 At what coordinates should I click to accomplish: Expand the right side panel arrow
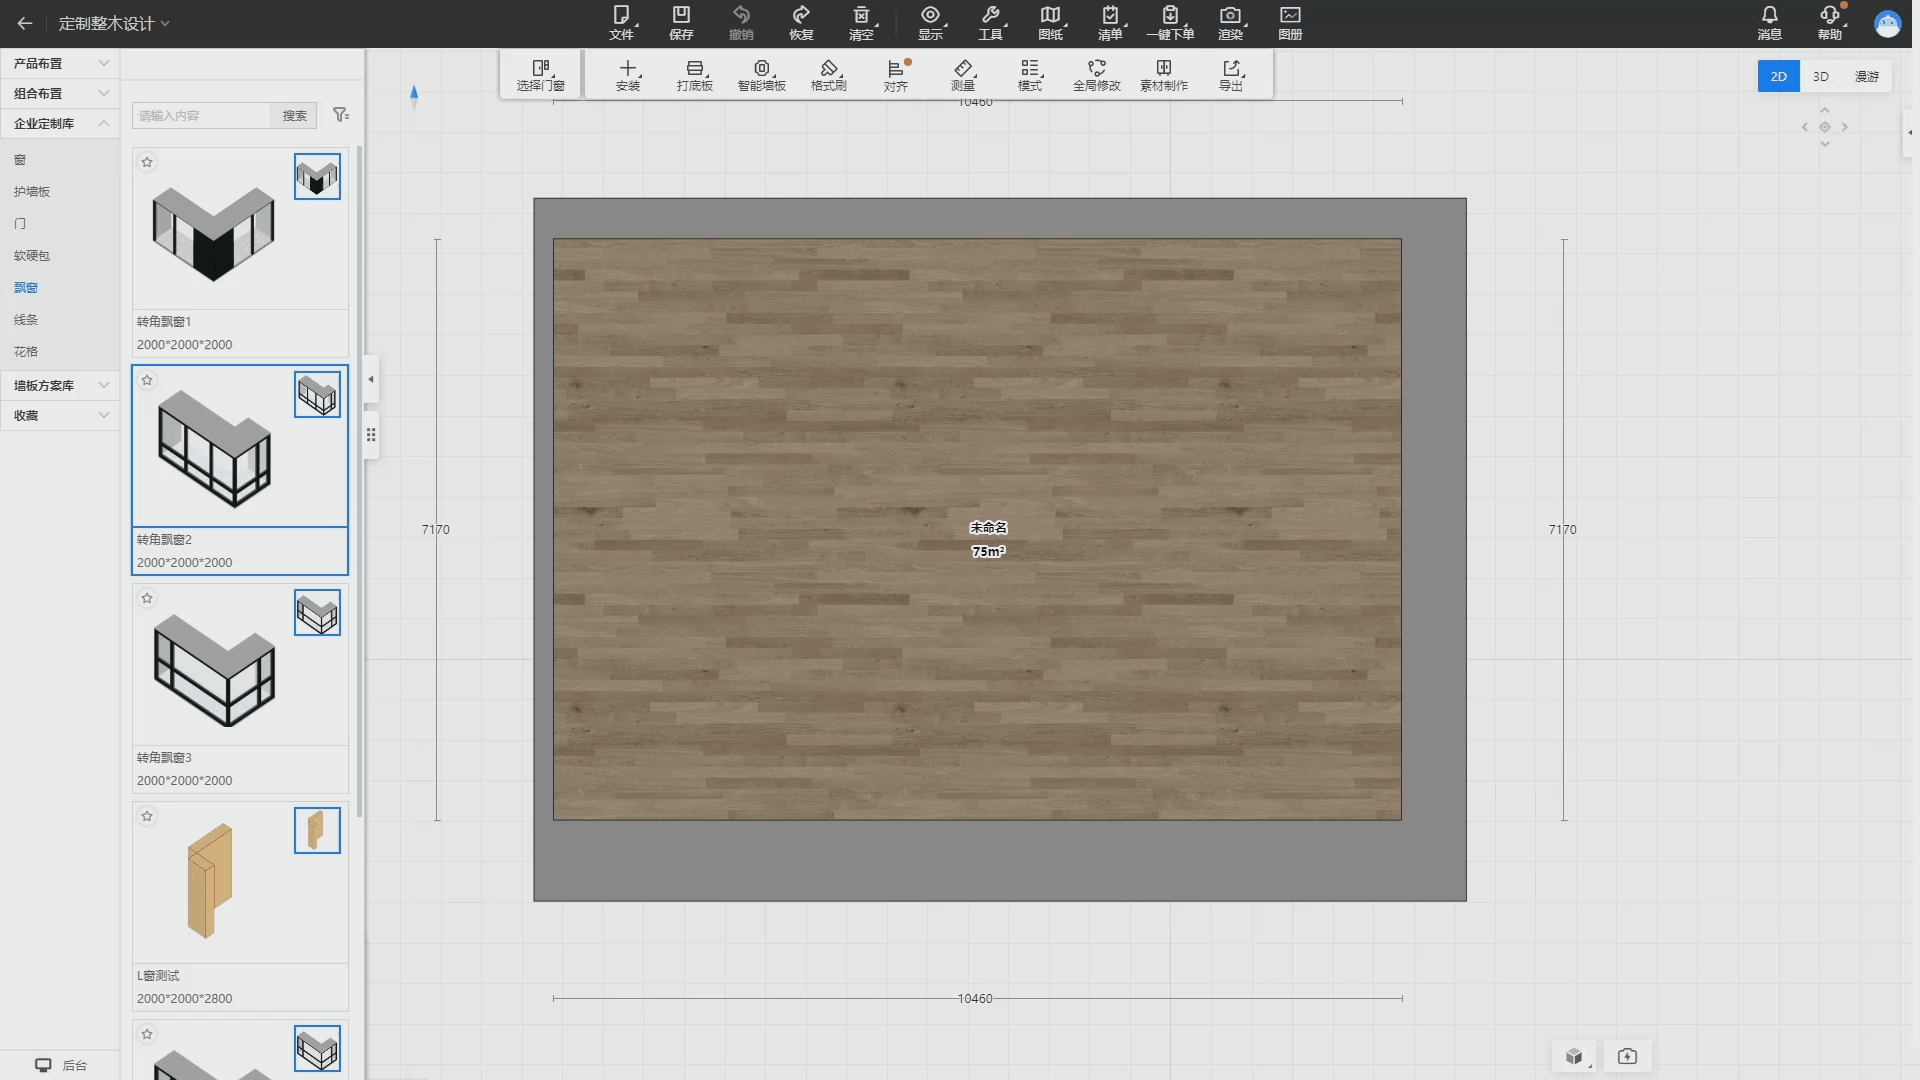(x=1909, y=132)
